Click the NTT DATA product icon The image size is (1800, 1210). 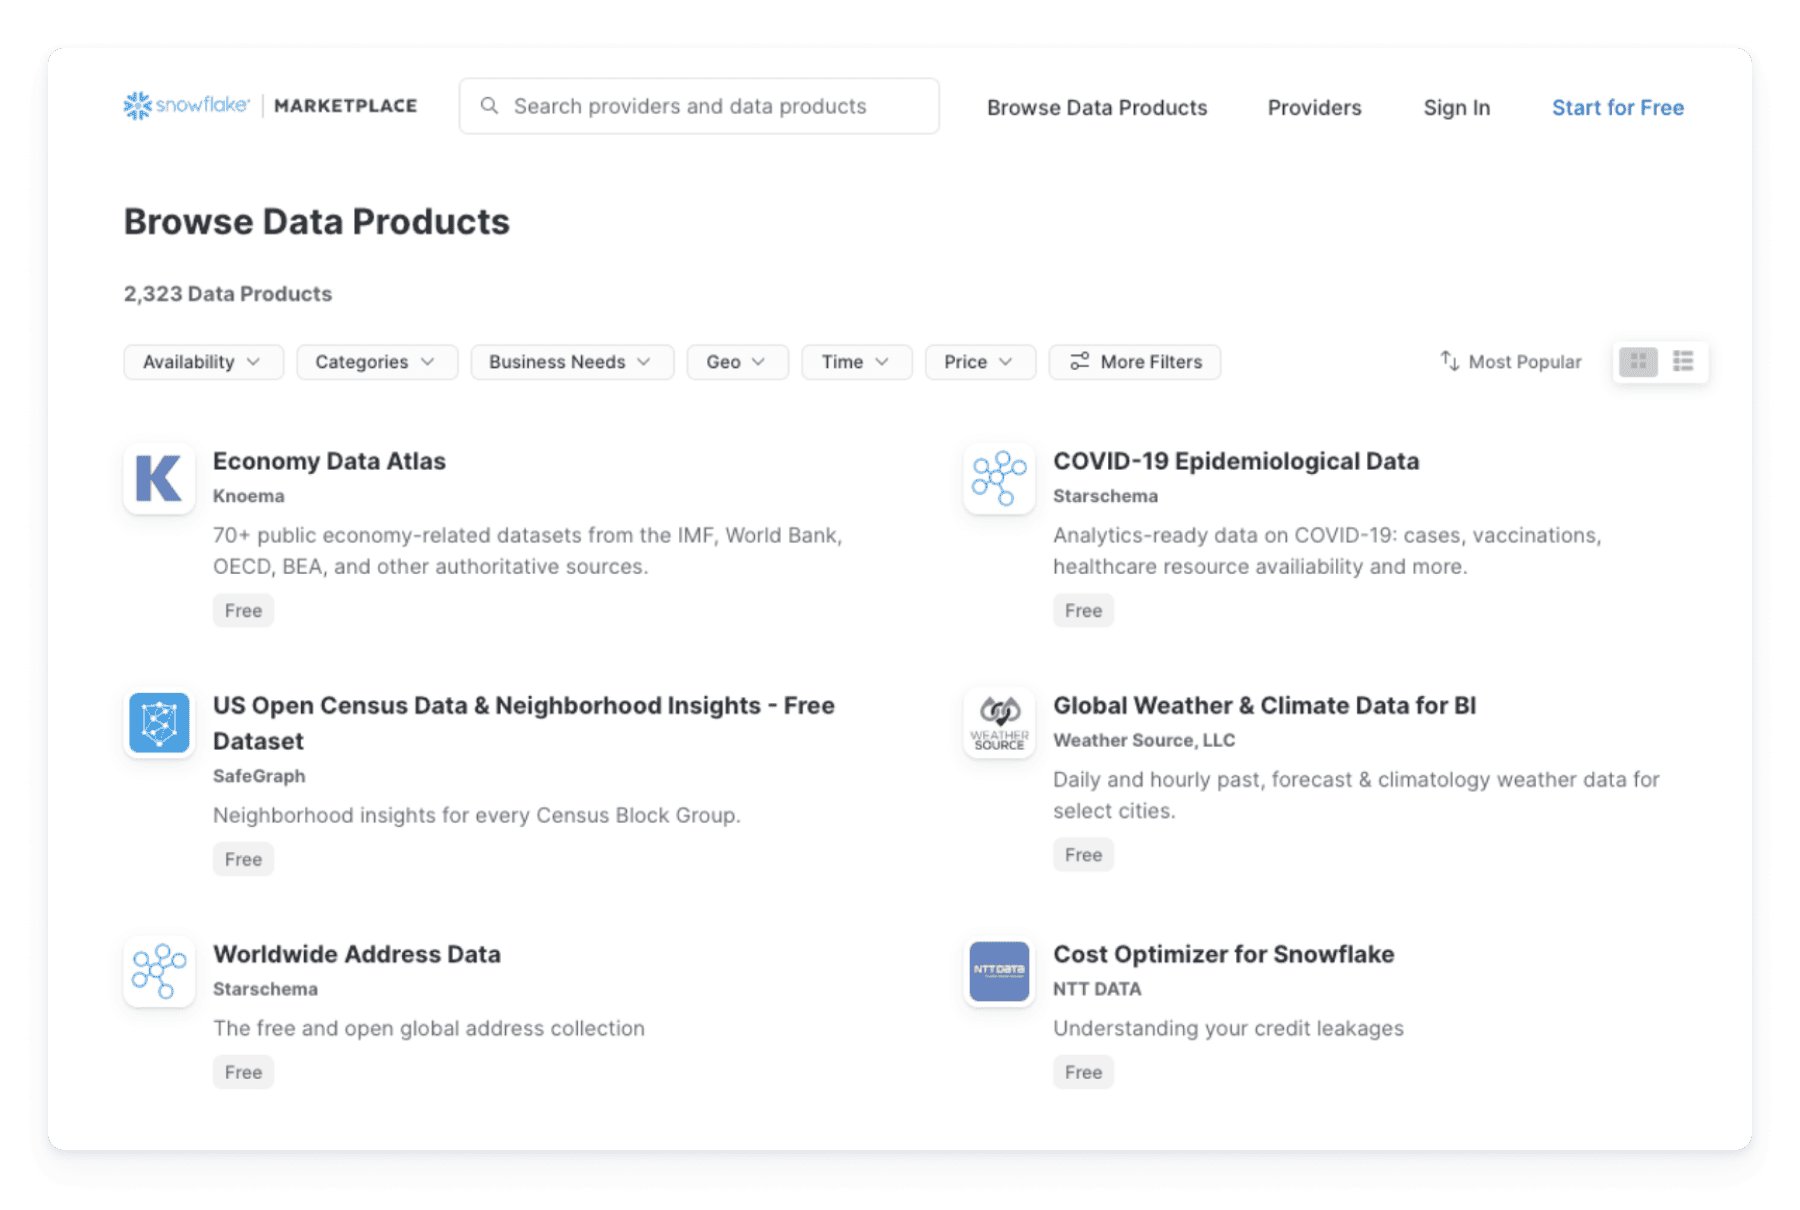coord(997,972)
